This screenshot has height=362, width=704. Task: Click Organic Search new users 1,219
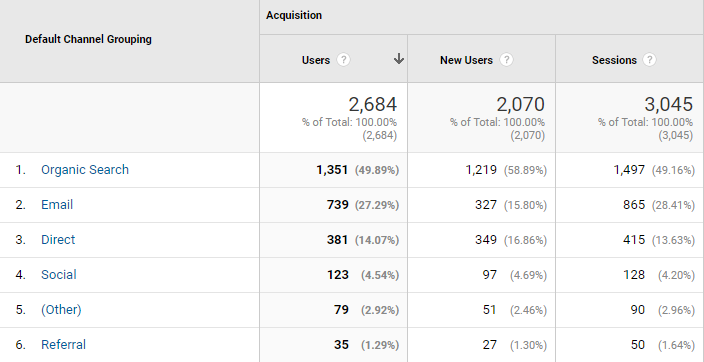point(480,170)
